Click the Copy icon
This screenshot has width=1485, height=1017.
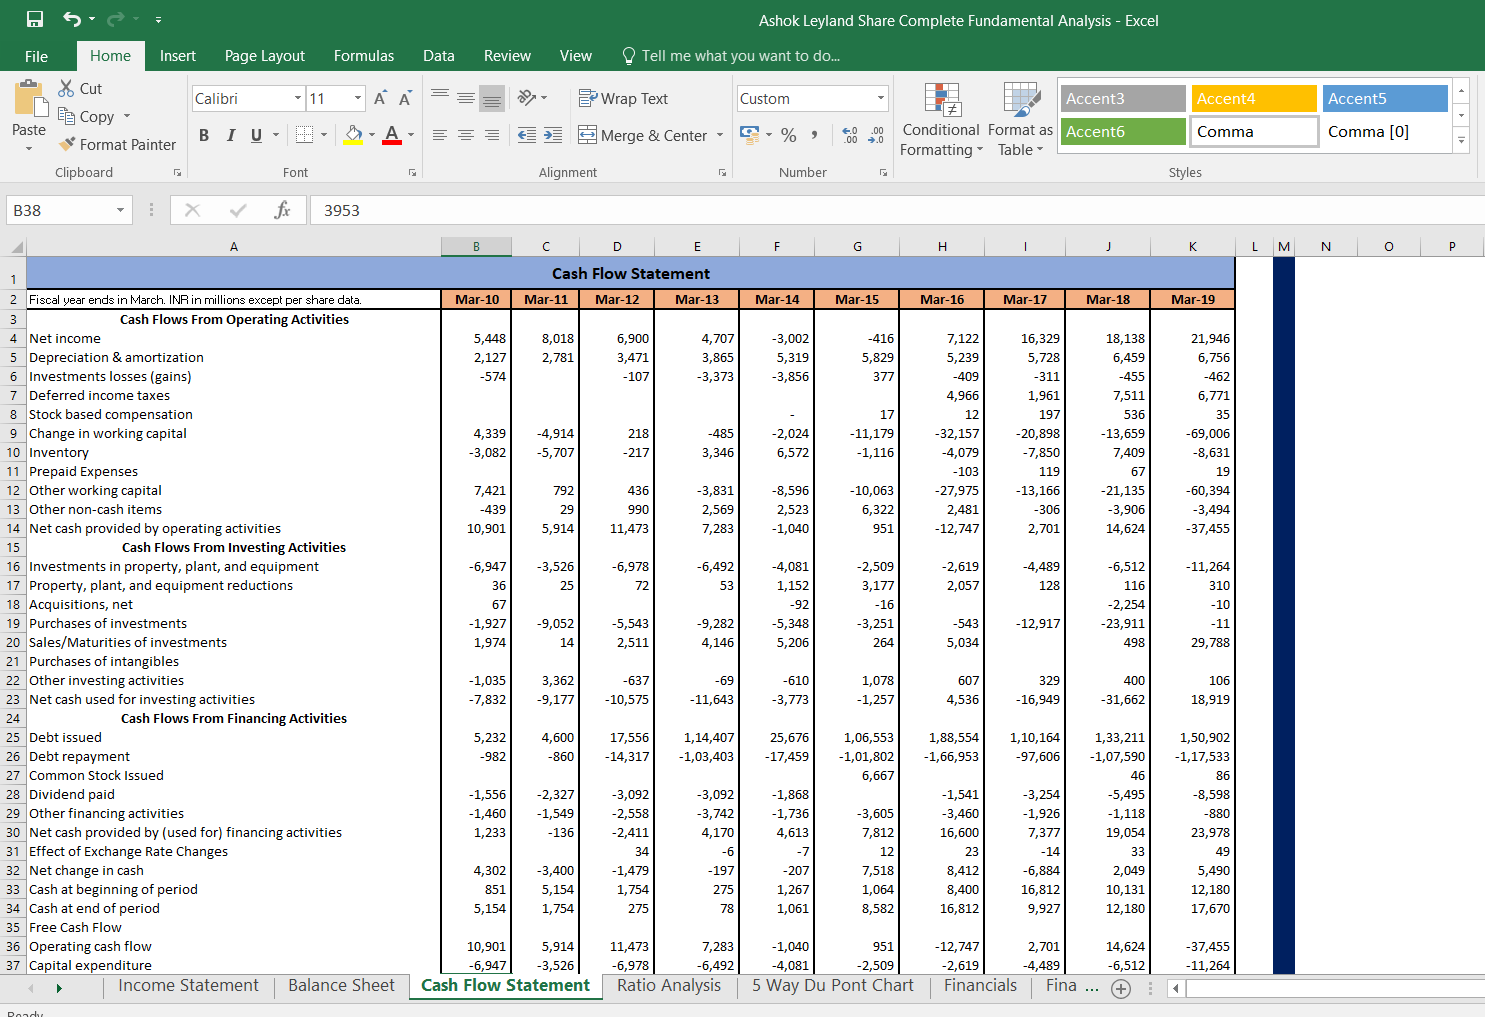pyautogui.click(x=67, y=116)
